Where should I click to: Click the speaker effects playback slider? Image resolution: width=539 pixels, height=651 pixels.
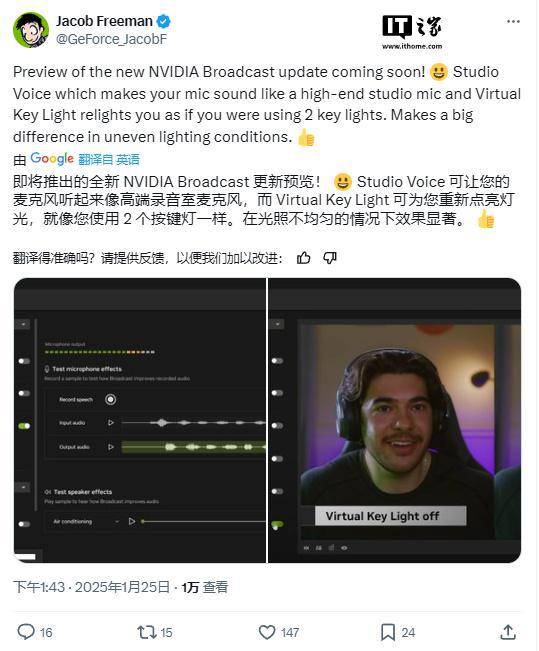[203, 521]
